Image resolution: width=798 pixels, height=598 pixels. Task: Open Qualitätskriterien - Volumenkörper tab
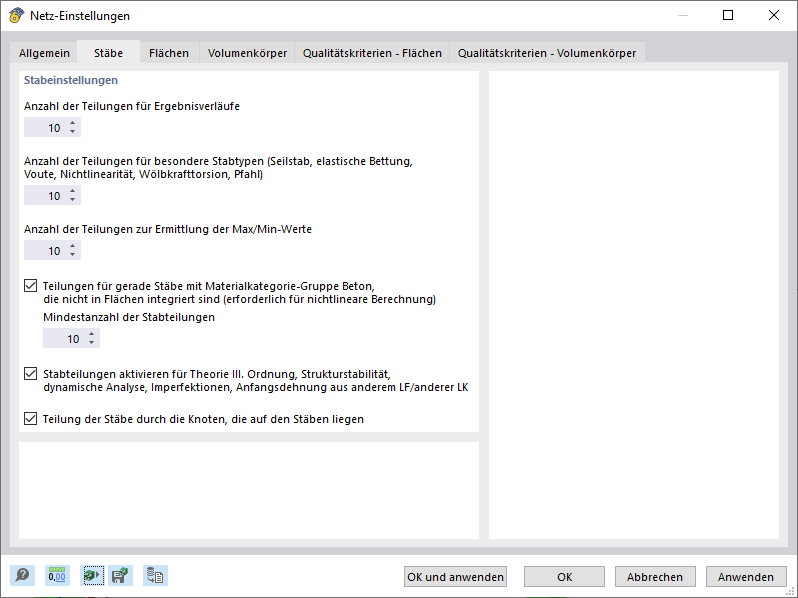(547, 53)
